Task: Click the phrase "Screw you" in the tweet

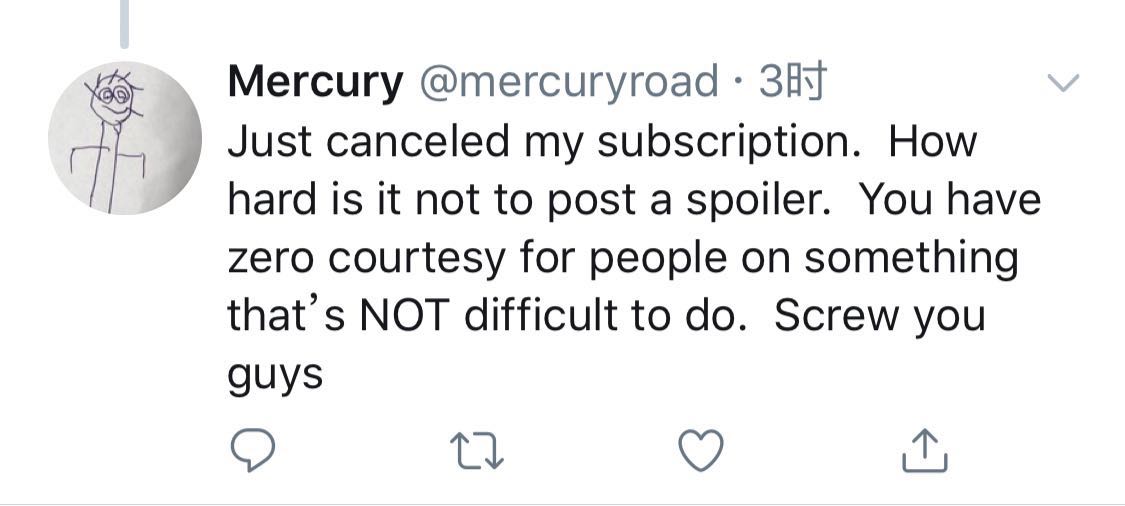Action: [880, 316]
